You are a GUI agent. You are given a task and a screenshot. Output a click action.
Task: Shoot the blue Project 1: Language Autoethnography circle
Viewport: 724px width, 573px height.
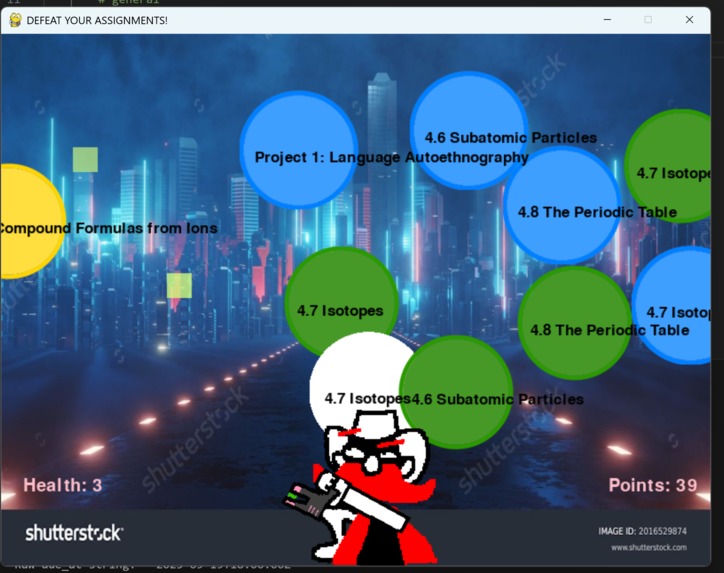click(299, 150)
